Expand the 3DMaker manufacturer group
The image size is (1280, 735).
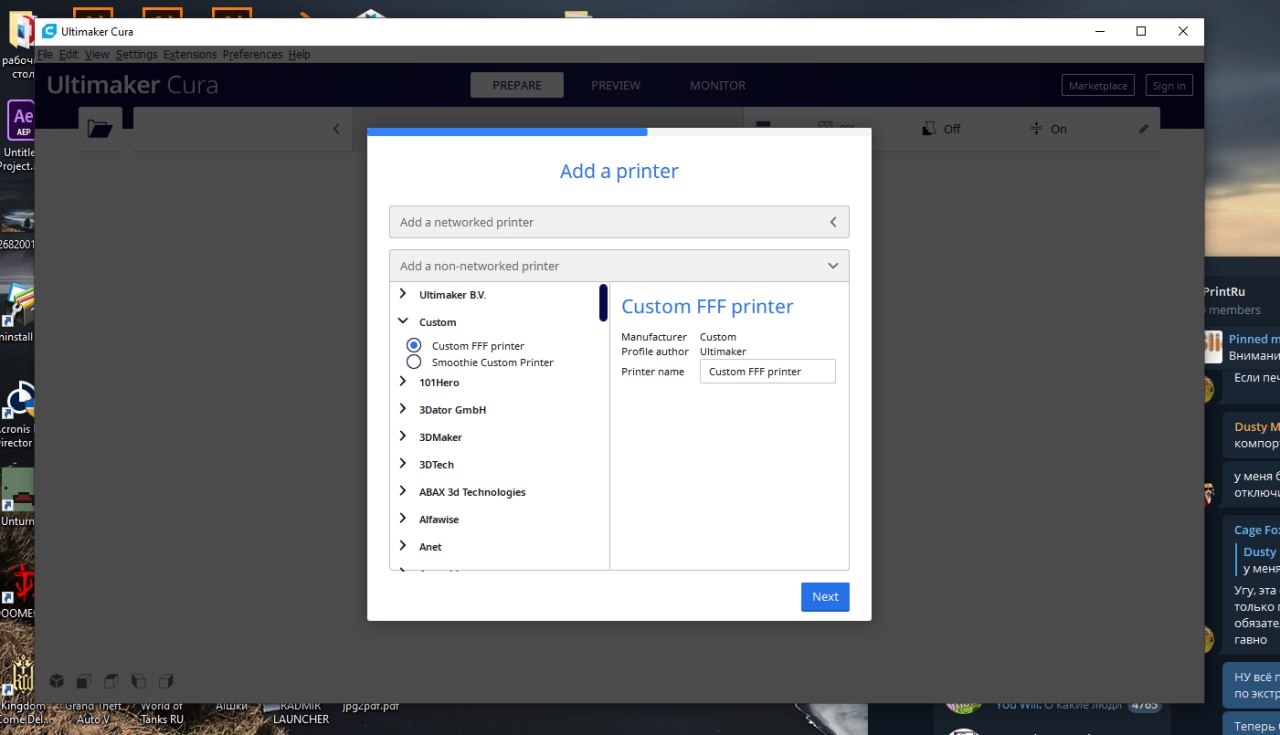(403, 437)
